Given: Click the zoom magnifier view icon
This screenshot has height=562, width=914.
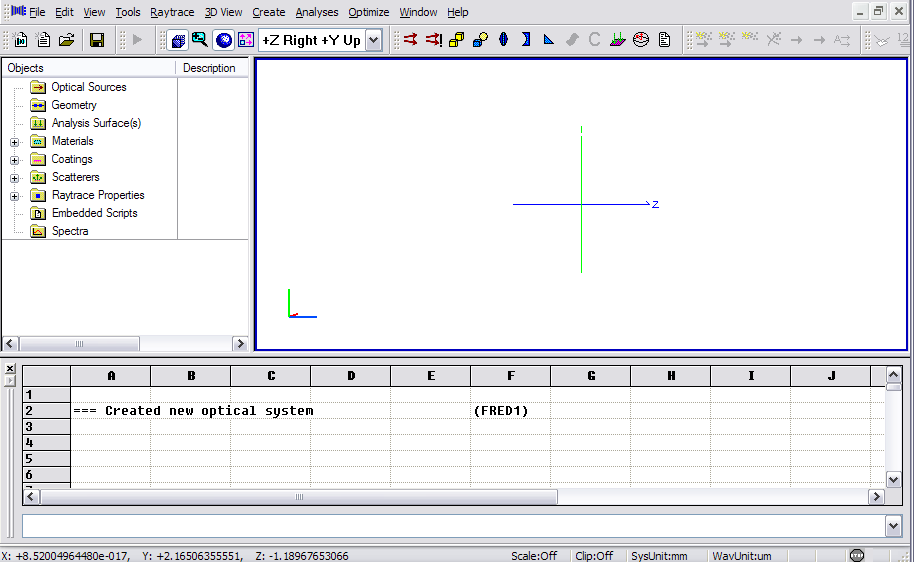Looking at the screenshot, I should (200, 40).
